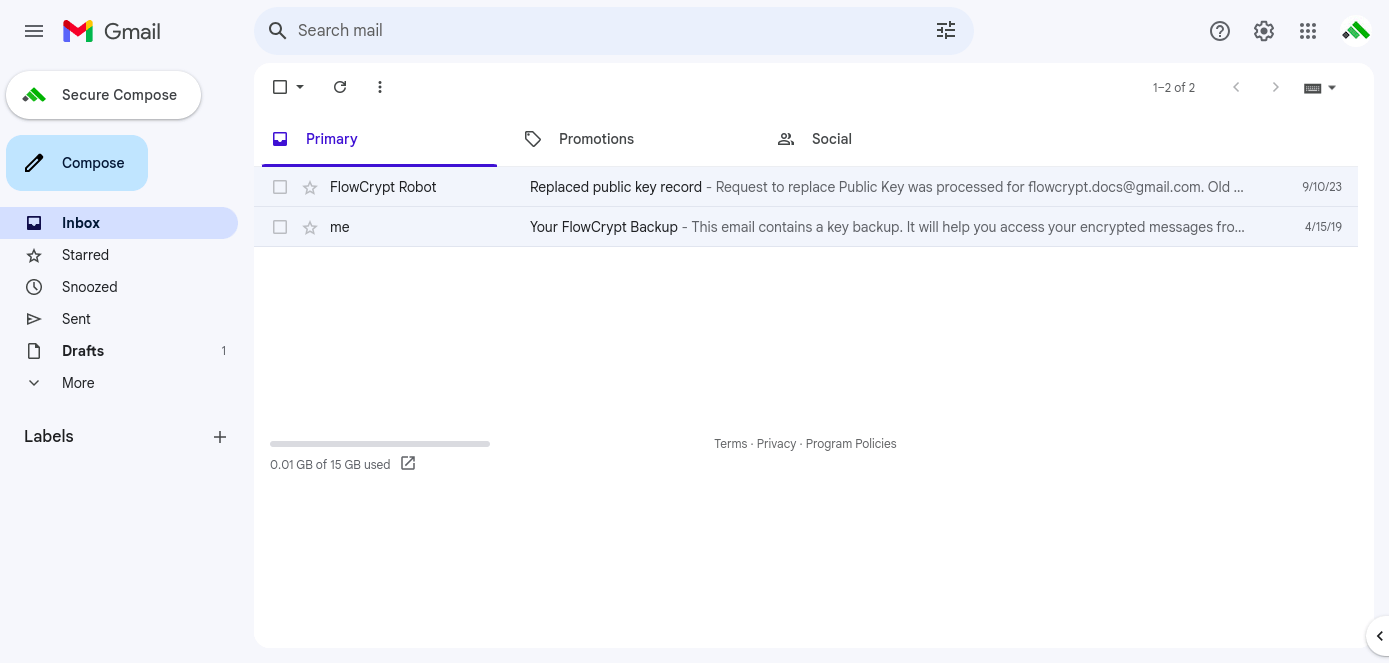Click the Labels heading

point(49,436)
